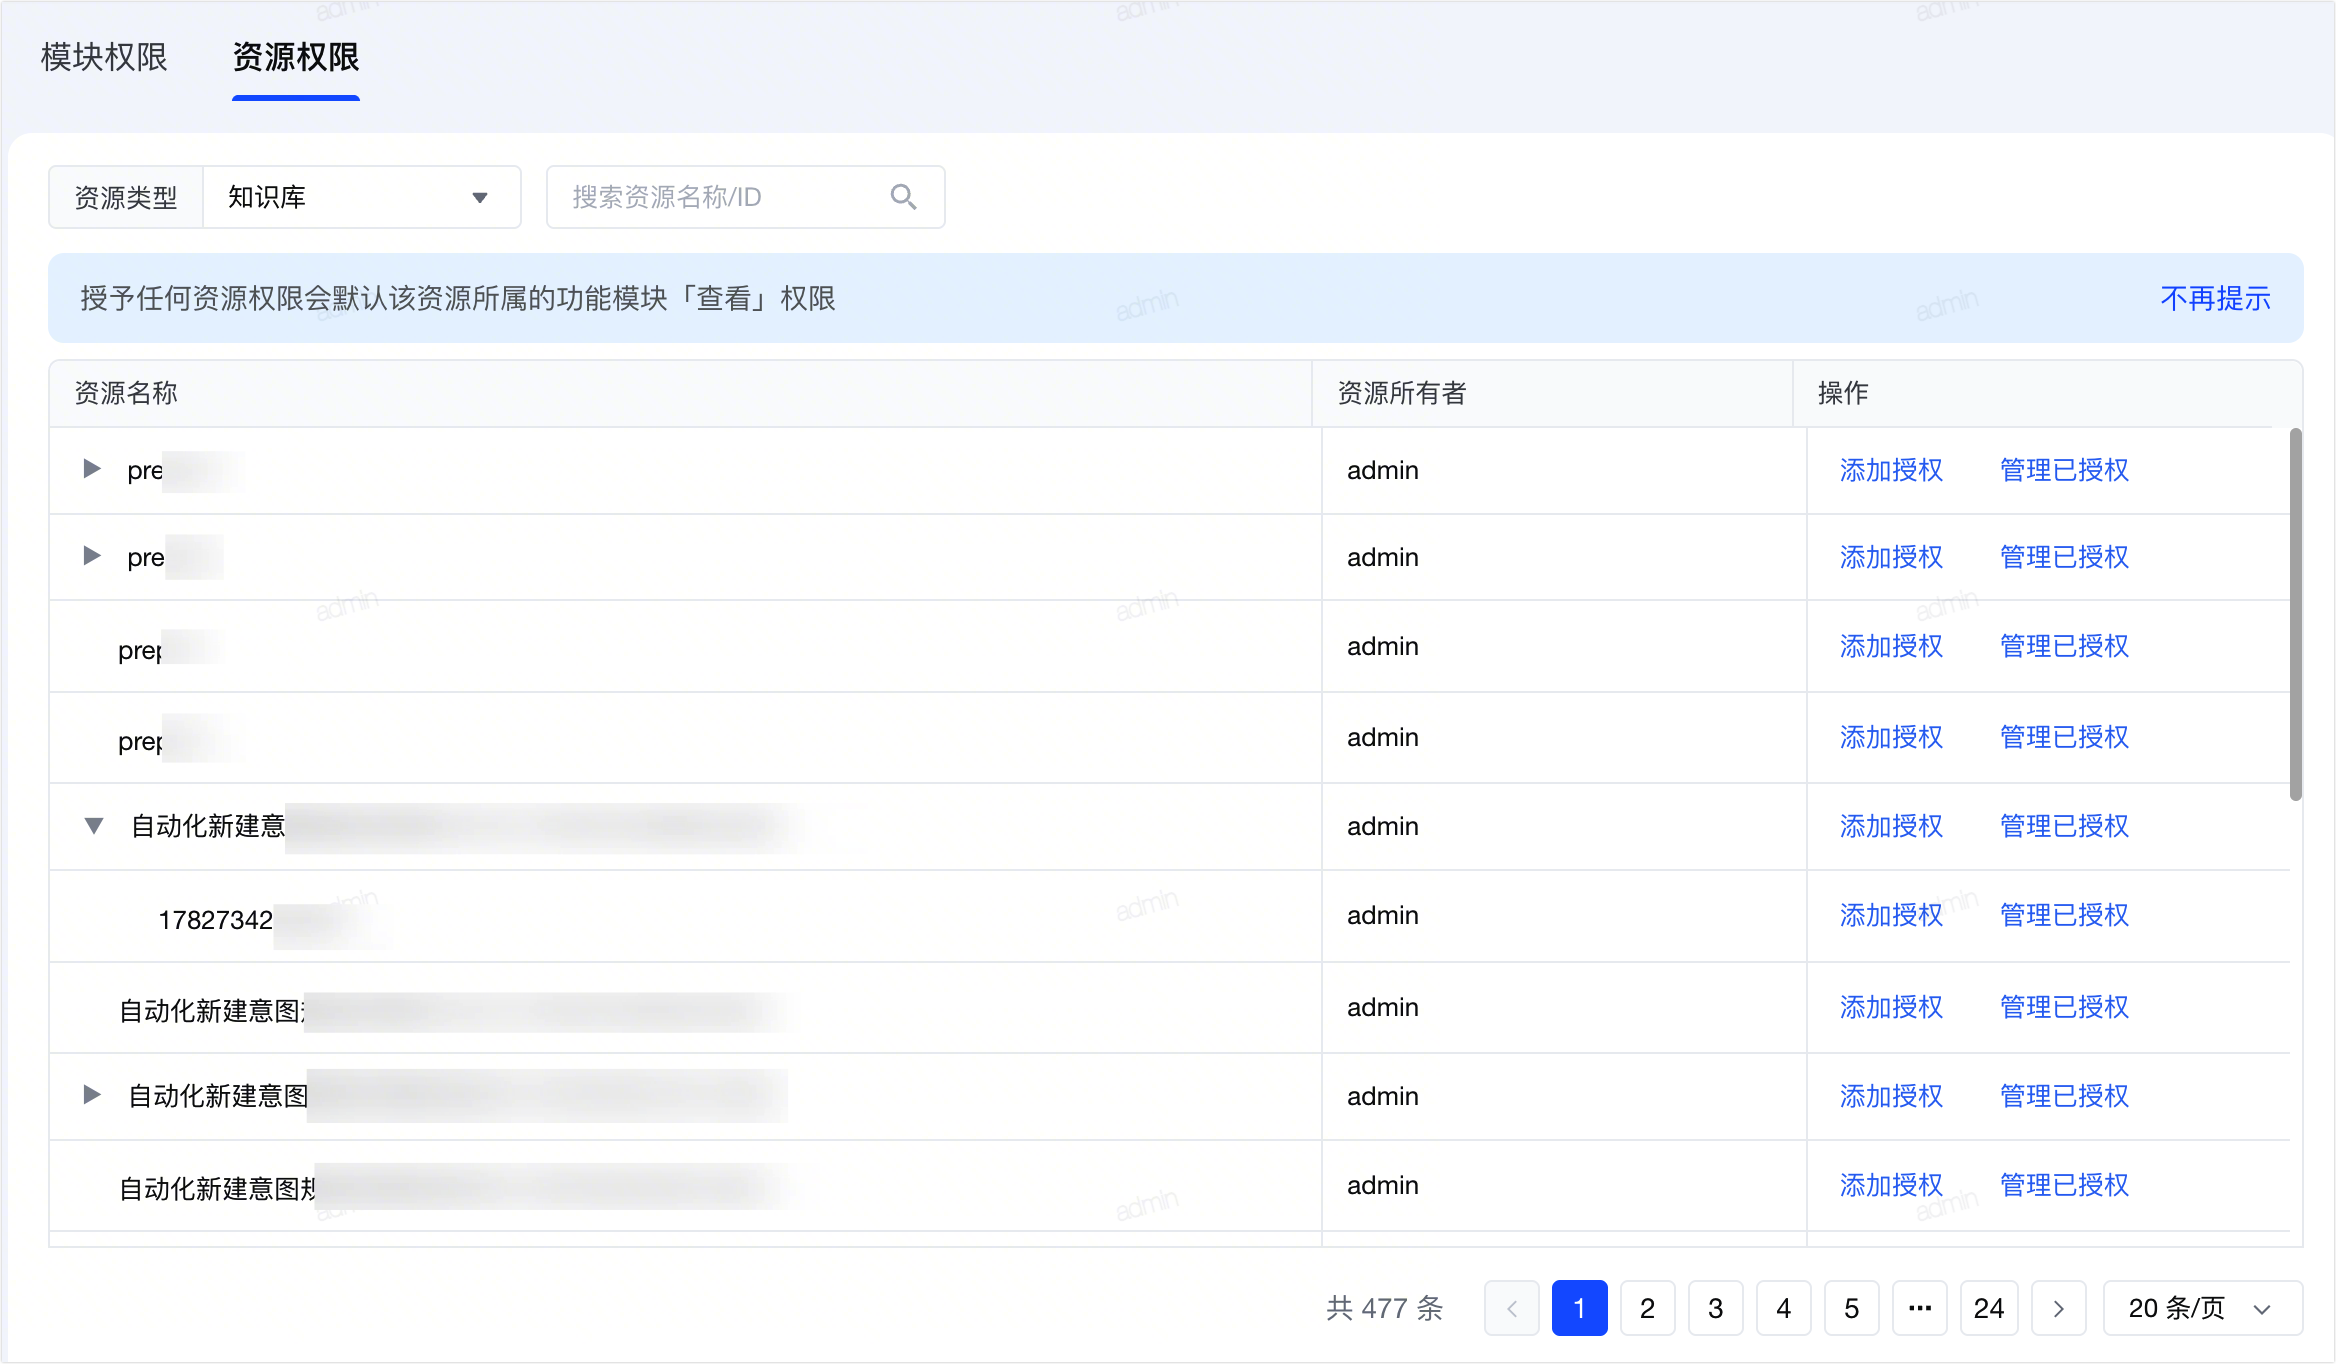Go to pagination page 2
Screen dimensions: 2336x1364
1647,1308
